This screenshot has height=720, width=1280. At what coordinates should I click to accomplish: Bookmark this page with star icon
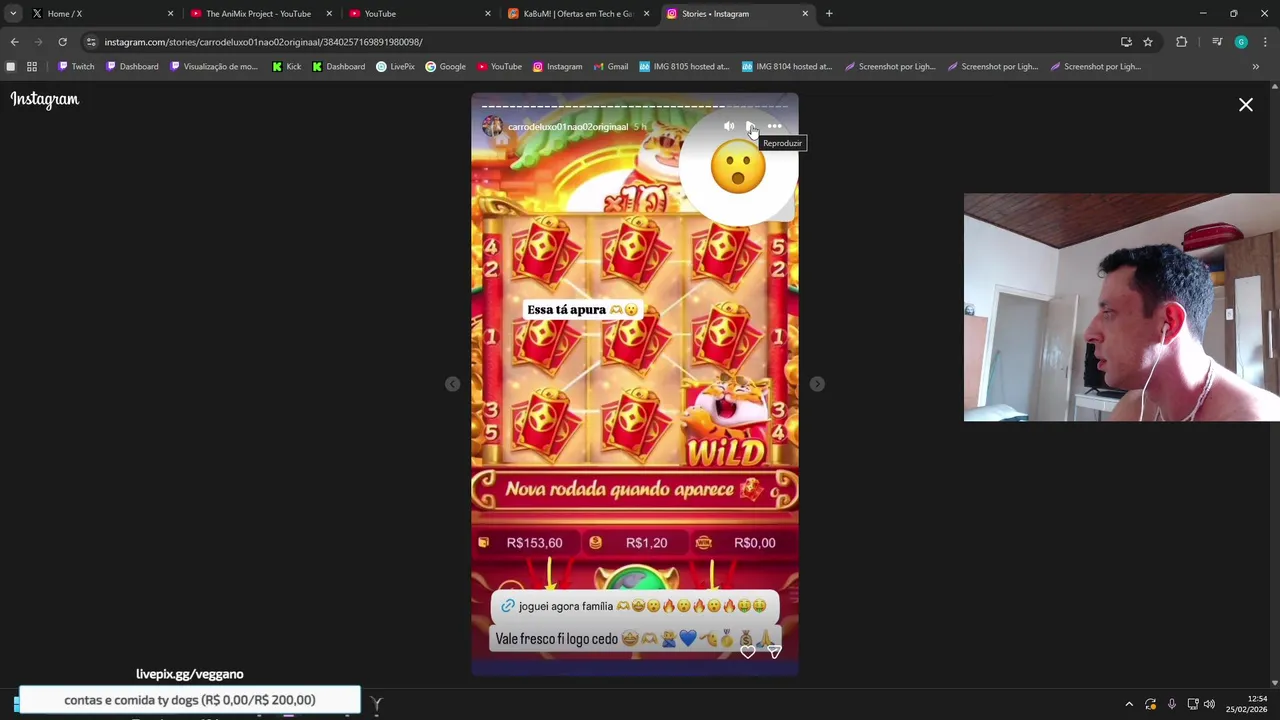1148,42
